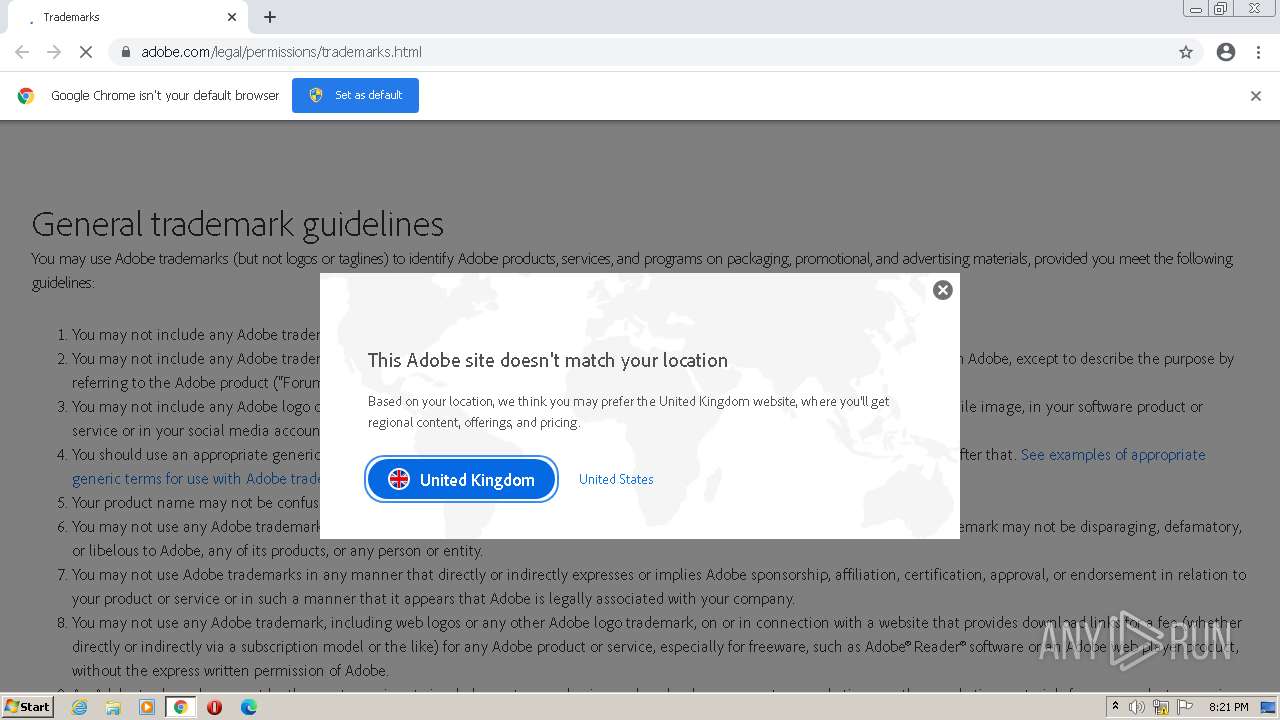The height and width of the screenshot is (720, 1280).
Task: Go forward in browser history
Action: point(54,52)
